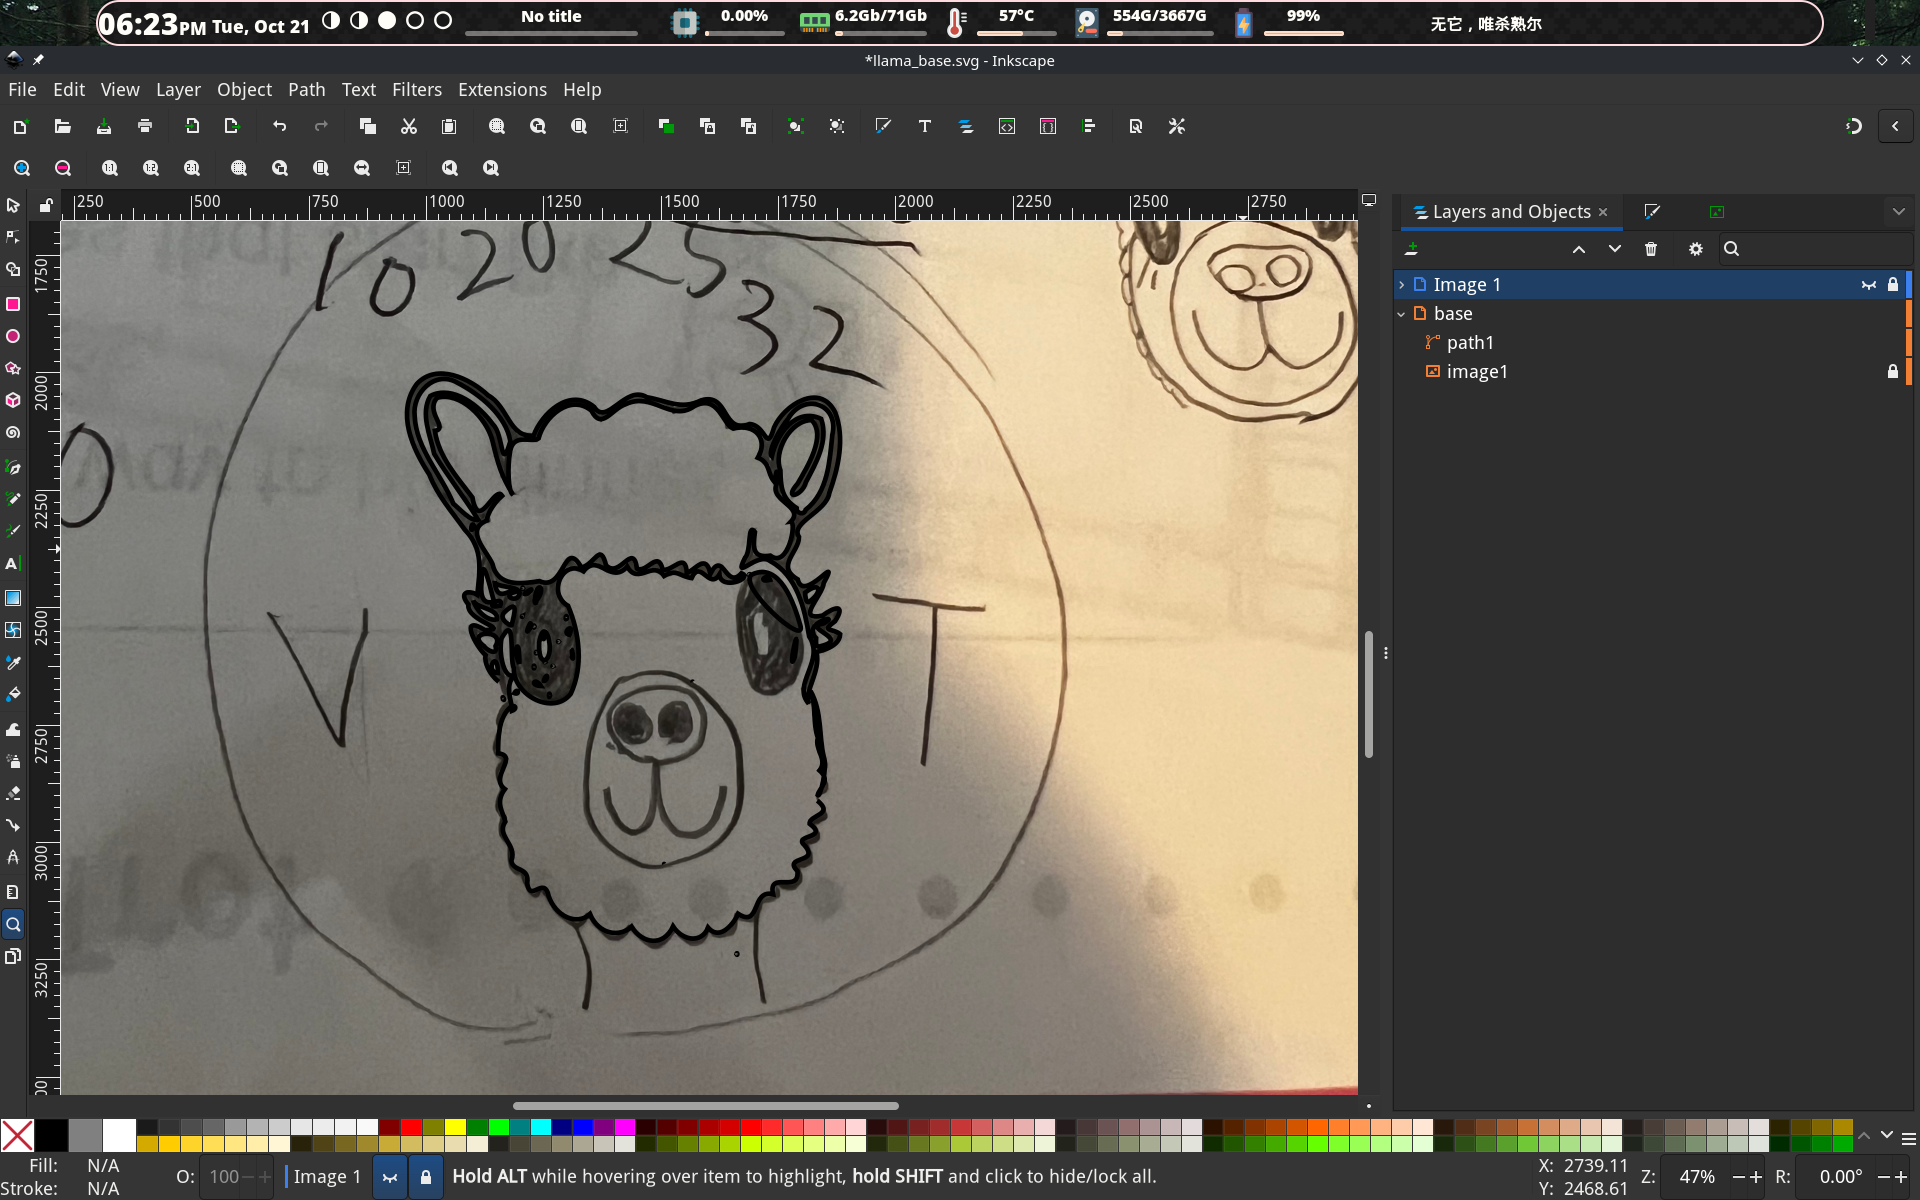Open layer settings gear icon
Image resolution: width=1920 pixels, height=1200 pixels.
[x=1695, y=249]
